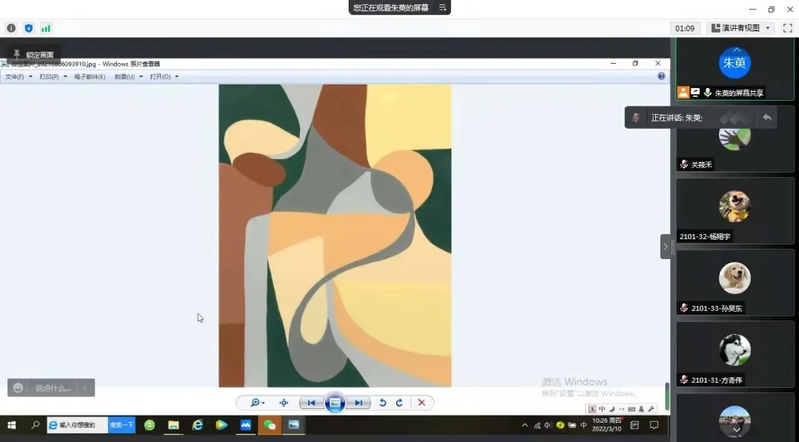Screen dimensions: 799x442
Task: Expand the arrow beside 文件(F)
Action: tap(31, 76)
